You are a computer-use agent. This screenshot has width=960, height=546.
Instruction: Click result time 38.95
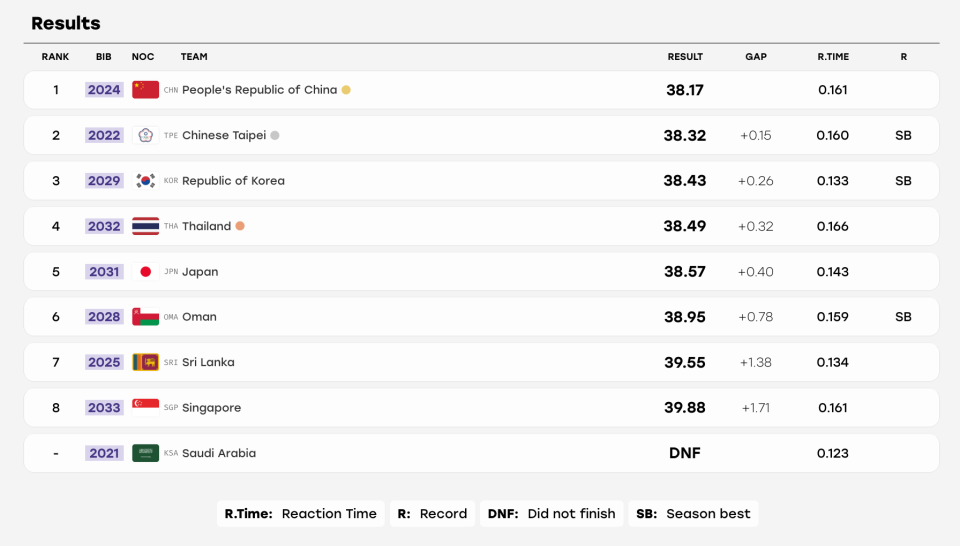(x=685, y=316)
